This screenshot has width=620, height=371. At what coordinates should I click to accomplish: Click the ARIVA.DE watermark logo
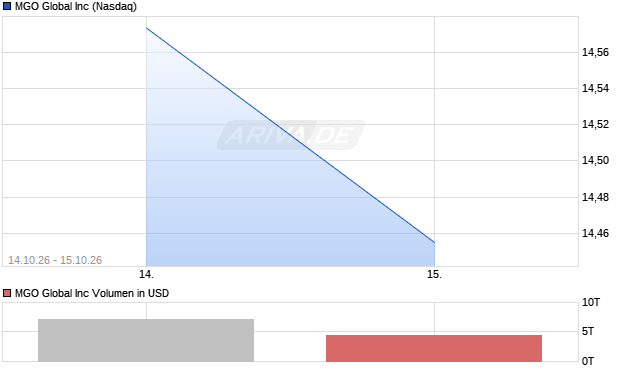(x=291, y=135)
